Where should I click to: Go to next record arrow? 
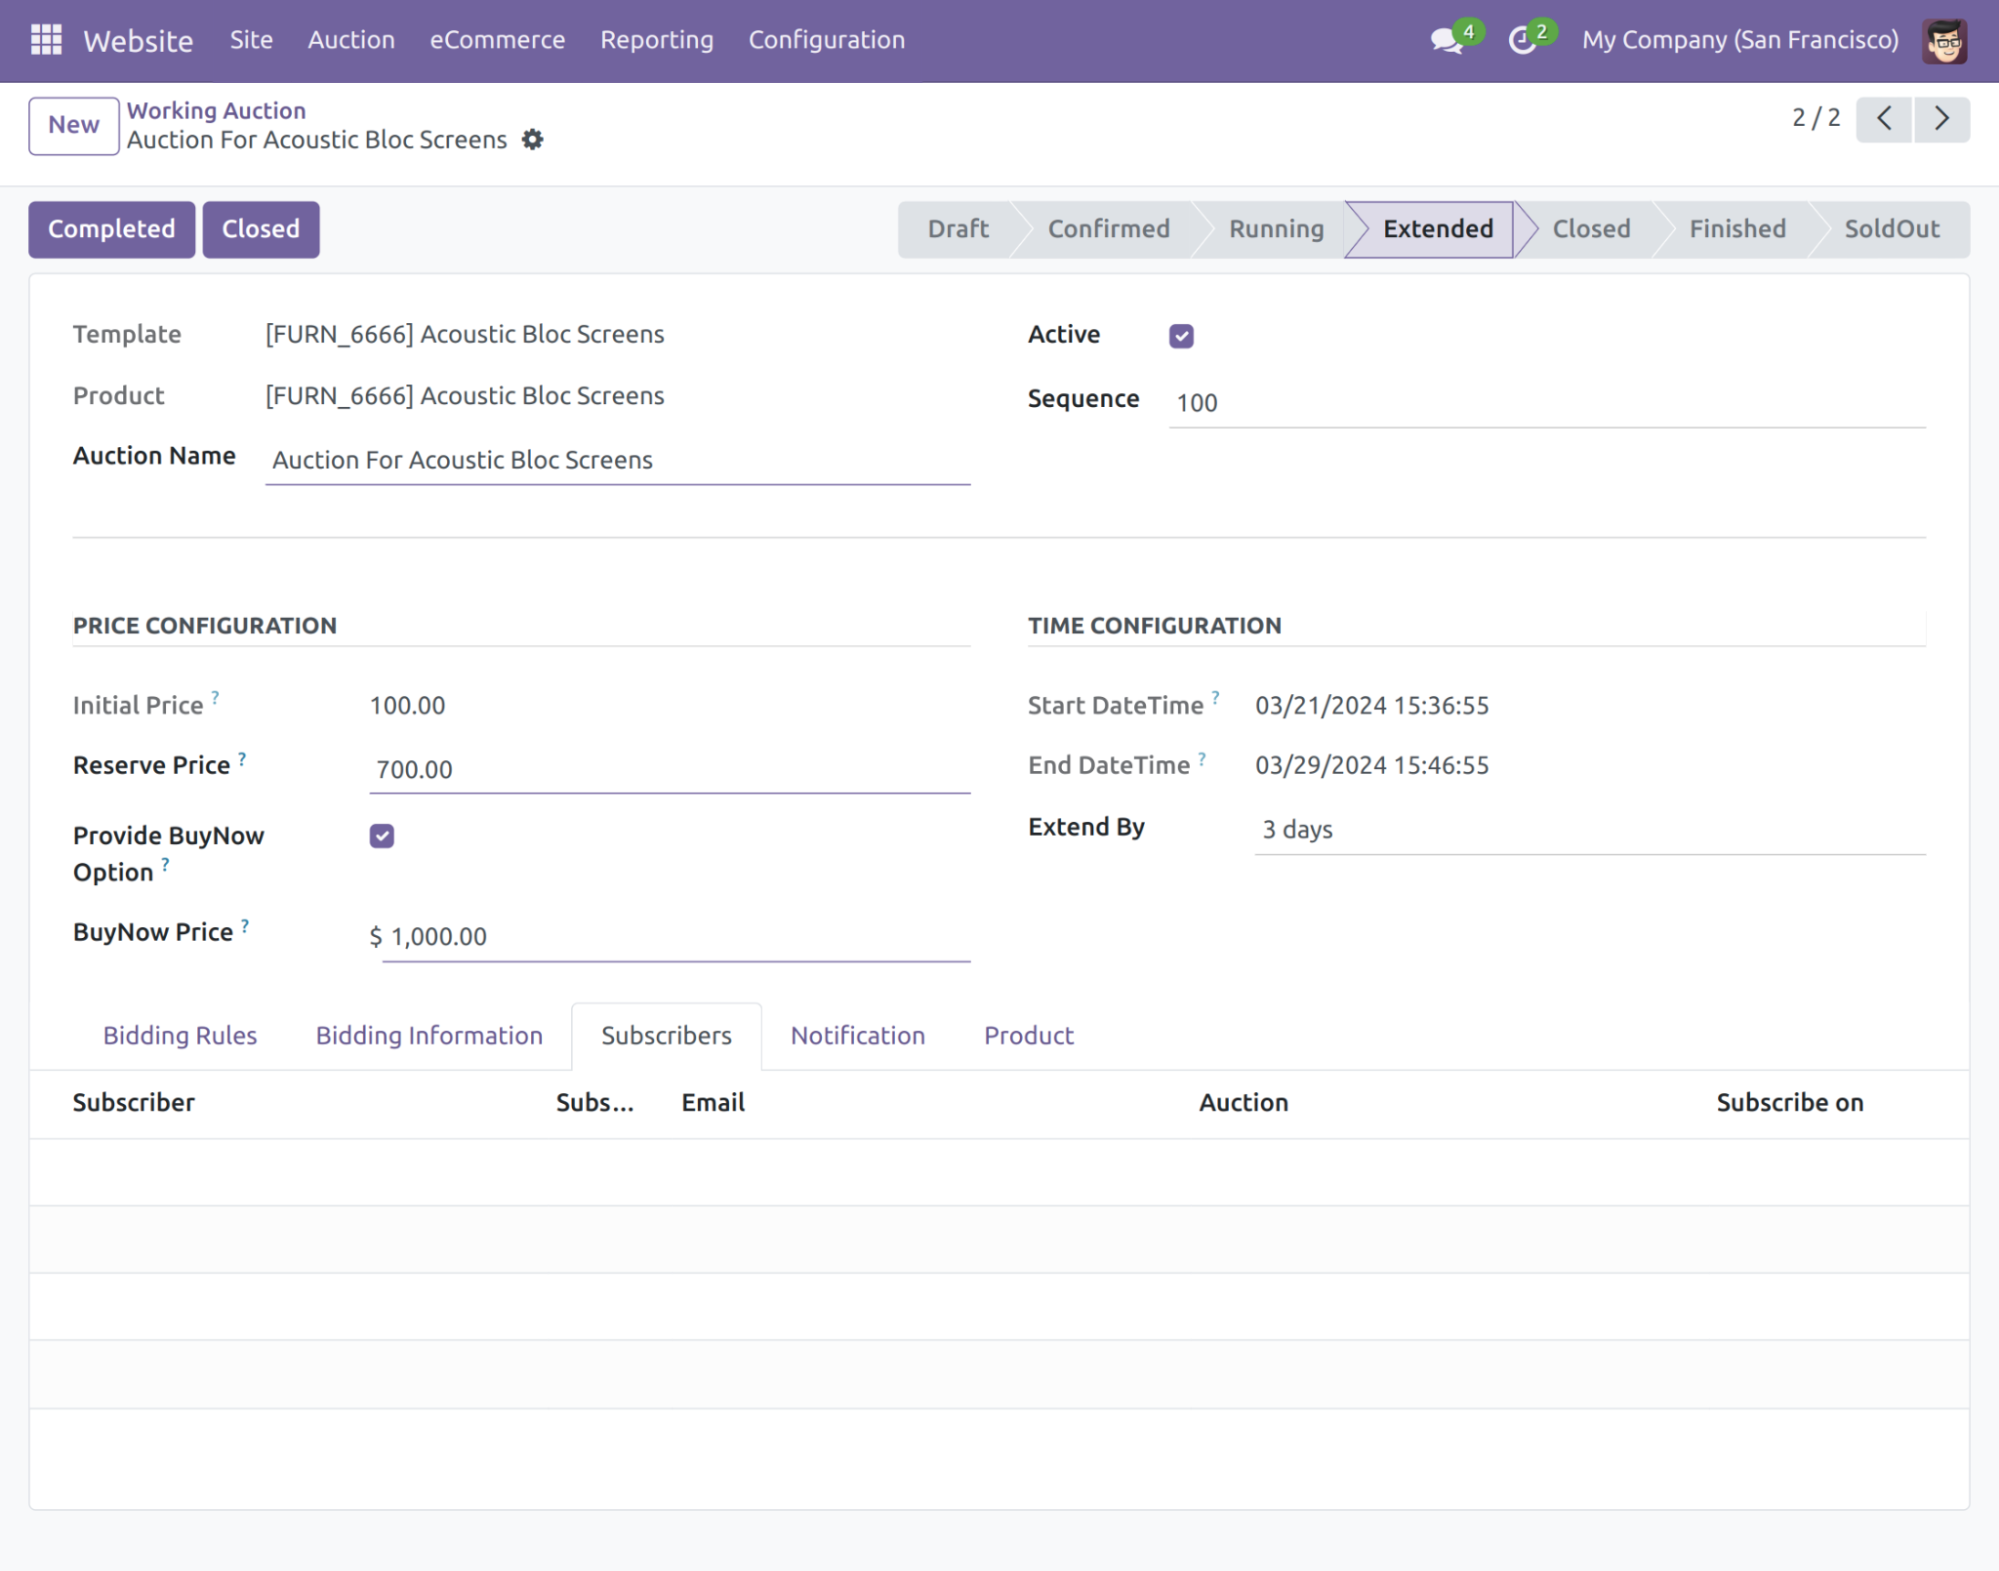(x=1941, y=119)
